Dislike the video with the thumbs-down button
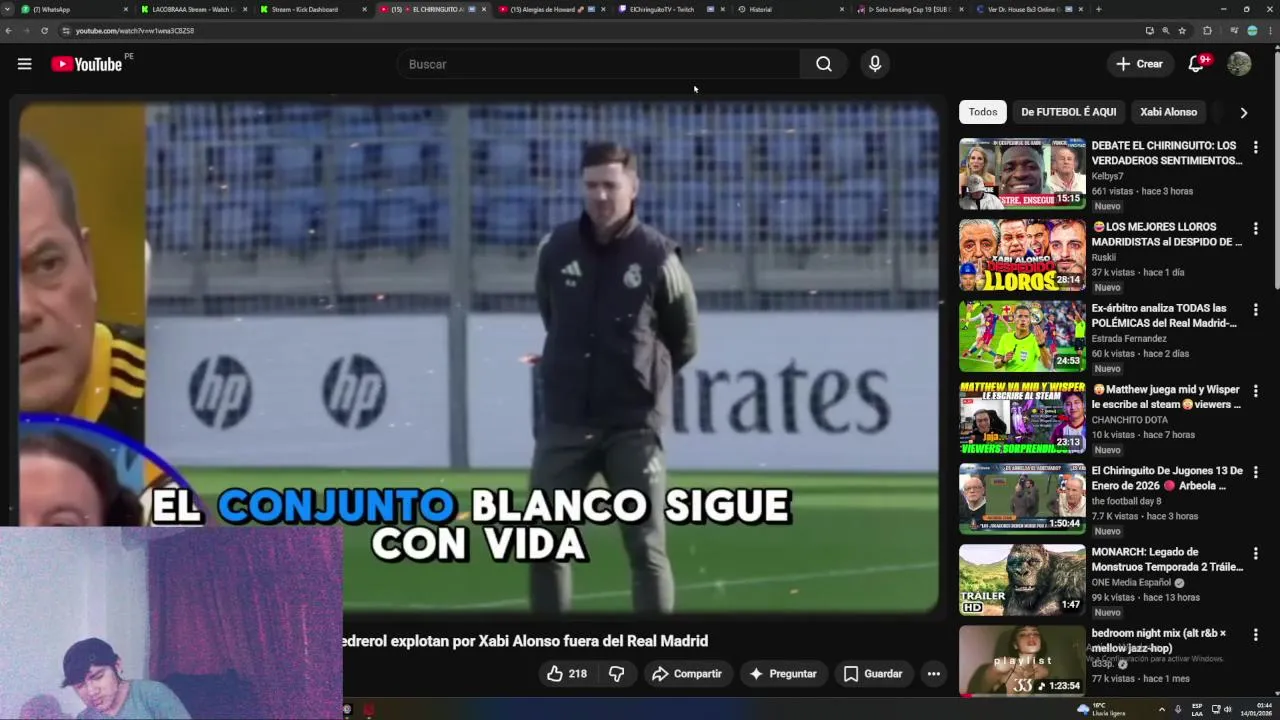This screenshot has width=1280, height=720. pos(617,674)
